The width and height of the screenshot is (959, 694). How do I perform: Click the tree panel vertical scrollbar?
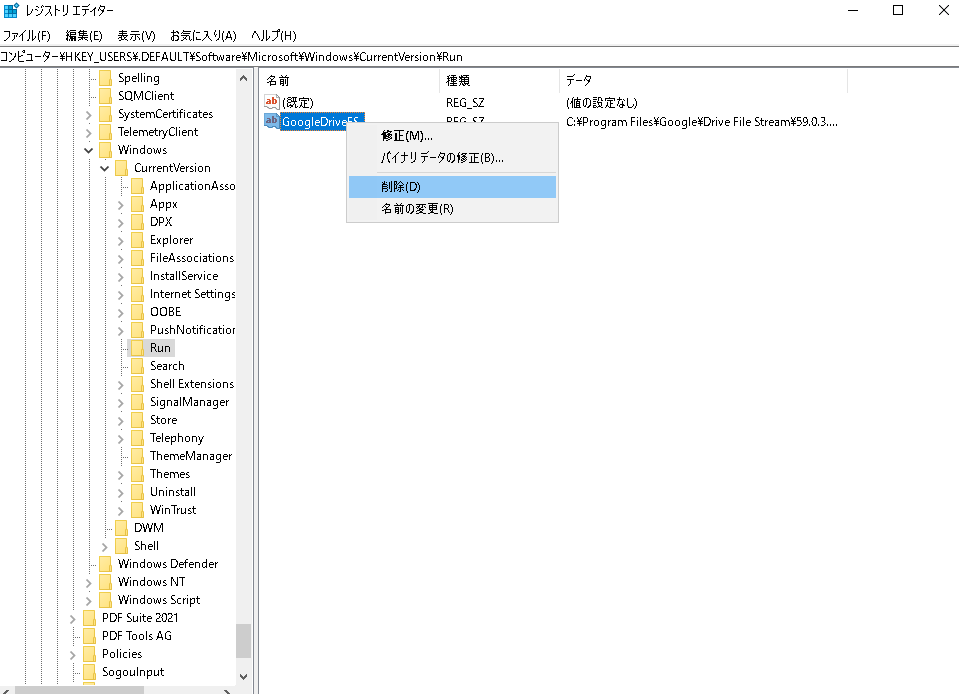pos(243,640)
